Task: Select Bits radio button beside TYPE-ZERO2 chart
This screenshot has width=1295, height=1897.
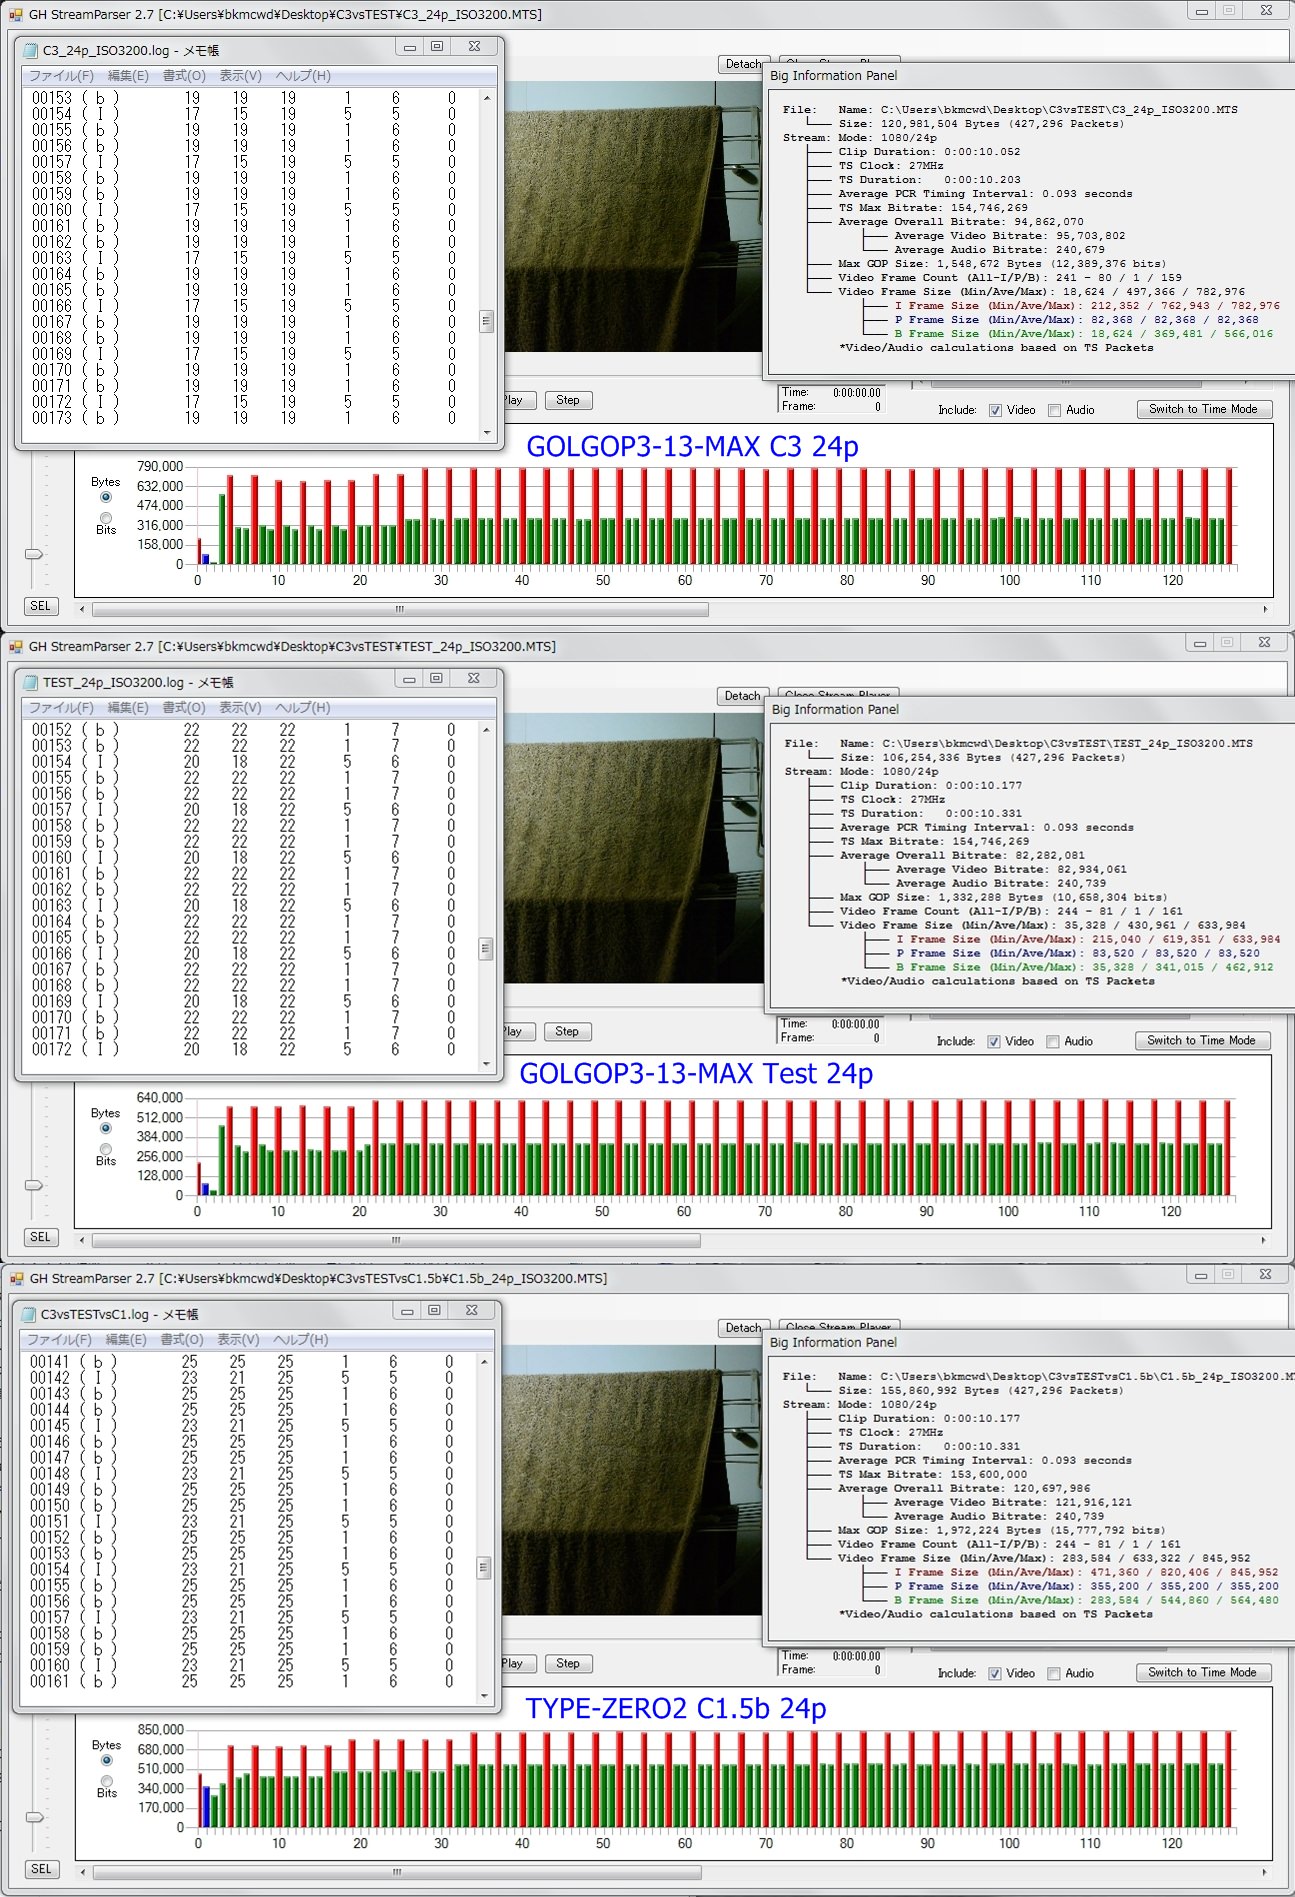Action: point(106,1781)
